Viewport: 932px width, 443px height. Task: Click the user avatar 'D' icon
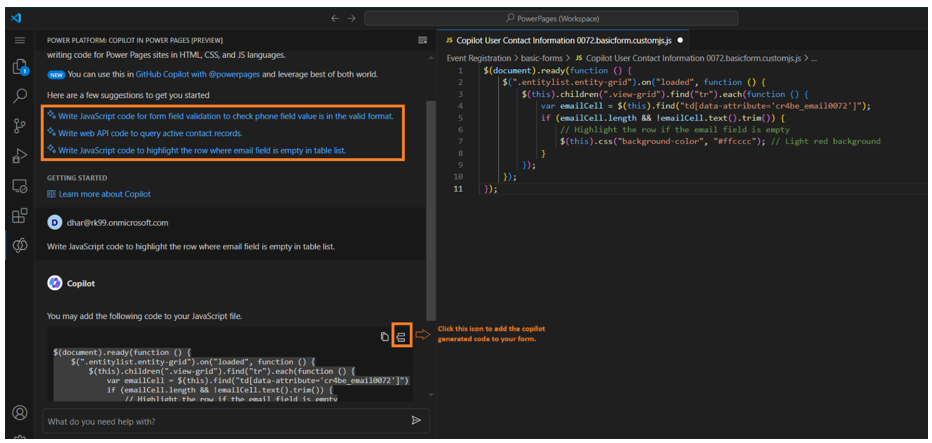[54, 223]
